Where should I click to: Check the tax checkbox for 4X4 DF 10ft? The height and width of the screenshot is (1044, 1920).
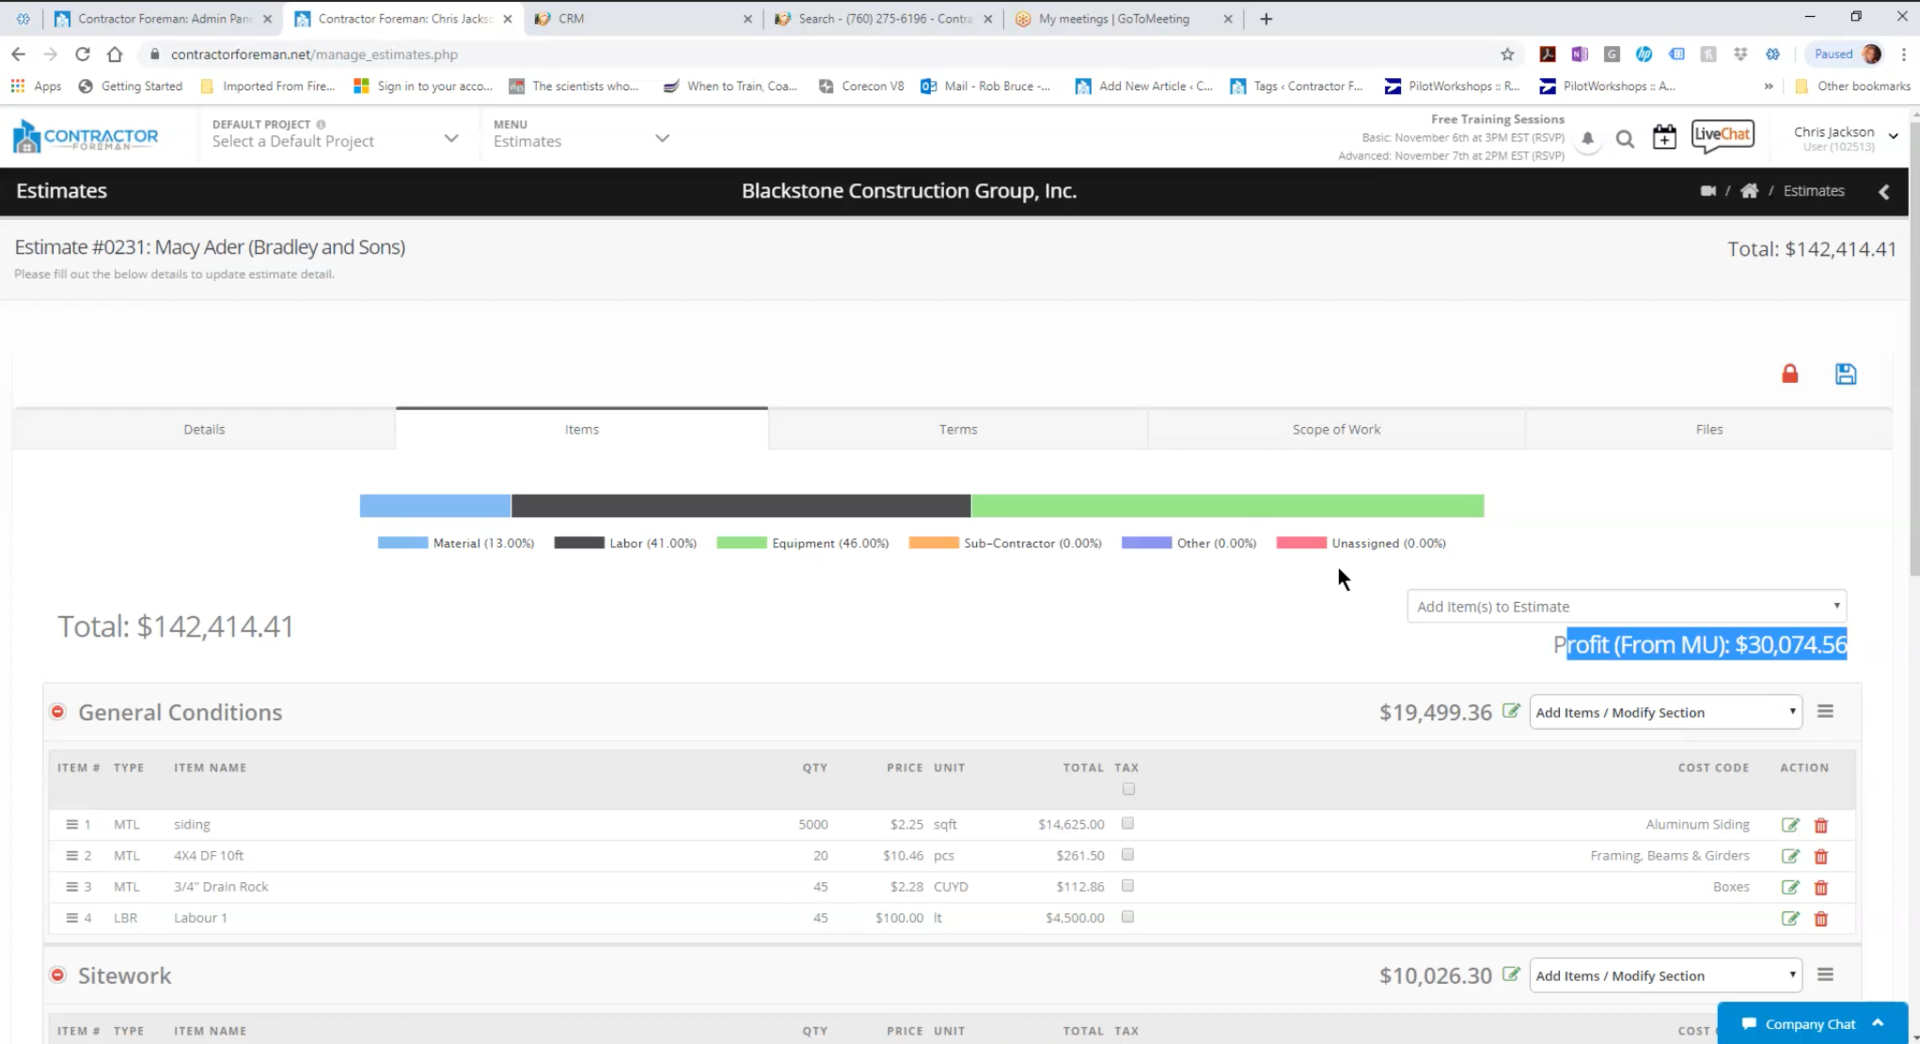pyautogui.click(x=1128, y=855)
